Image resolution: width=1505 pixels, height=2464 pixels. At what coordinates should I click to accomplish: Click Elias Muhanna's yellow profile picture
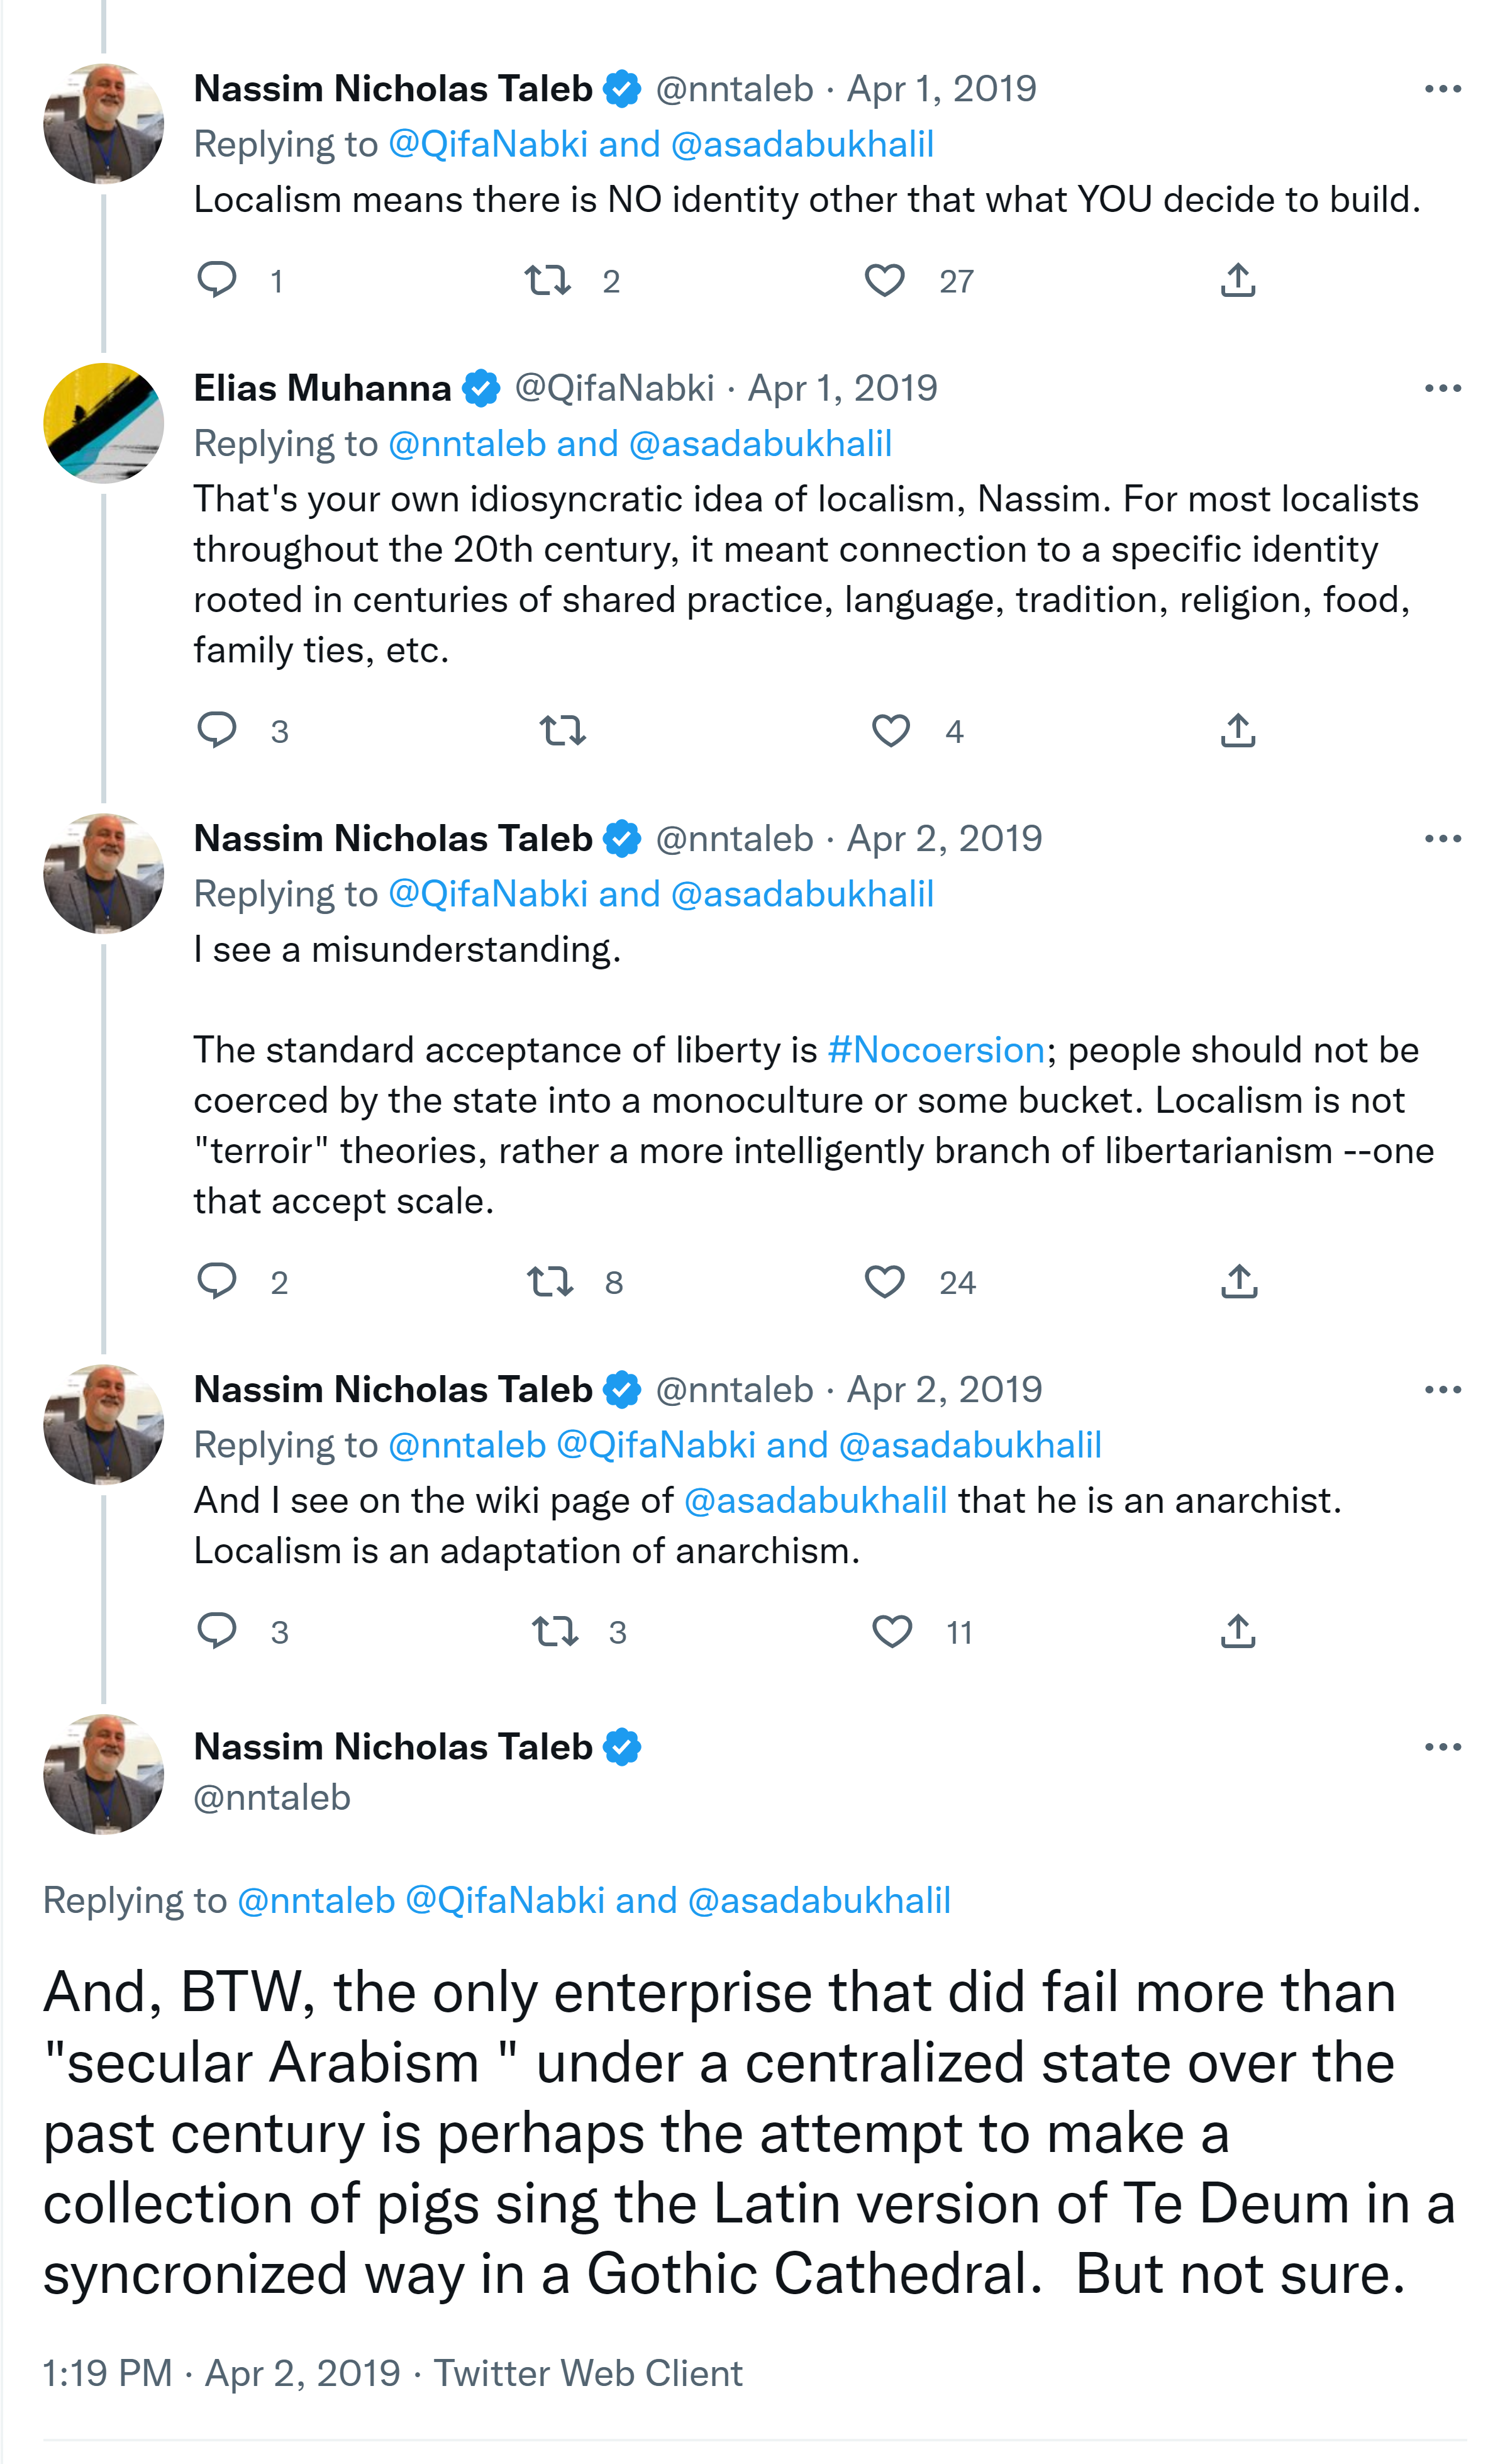pyautogui.click(x=104, y=423)
